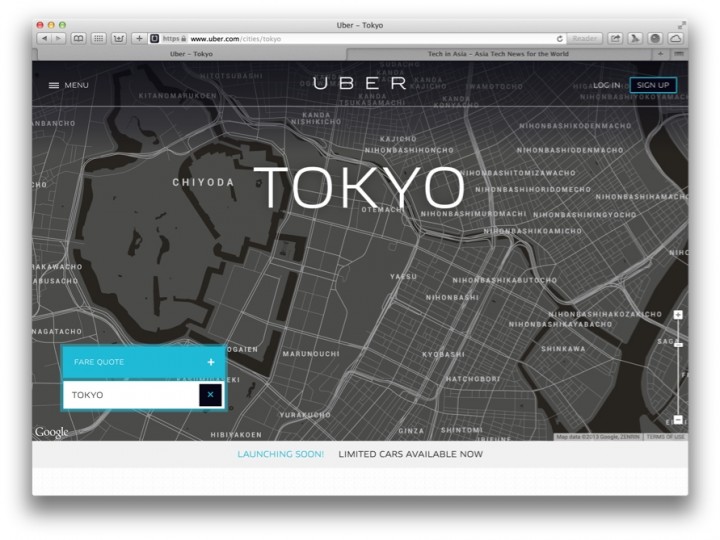
Task: Reload the page with refresh icon
Action: coord(559,39)
